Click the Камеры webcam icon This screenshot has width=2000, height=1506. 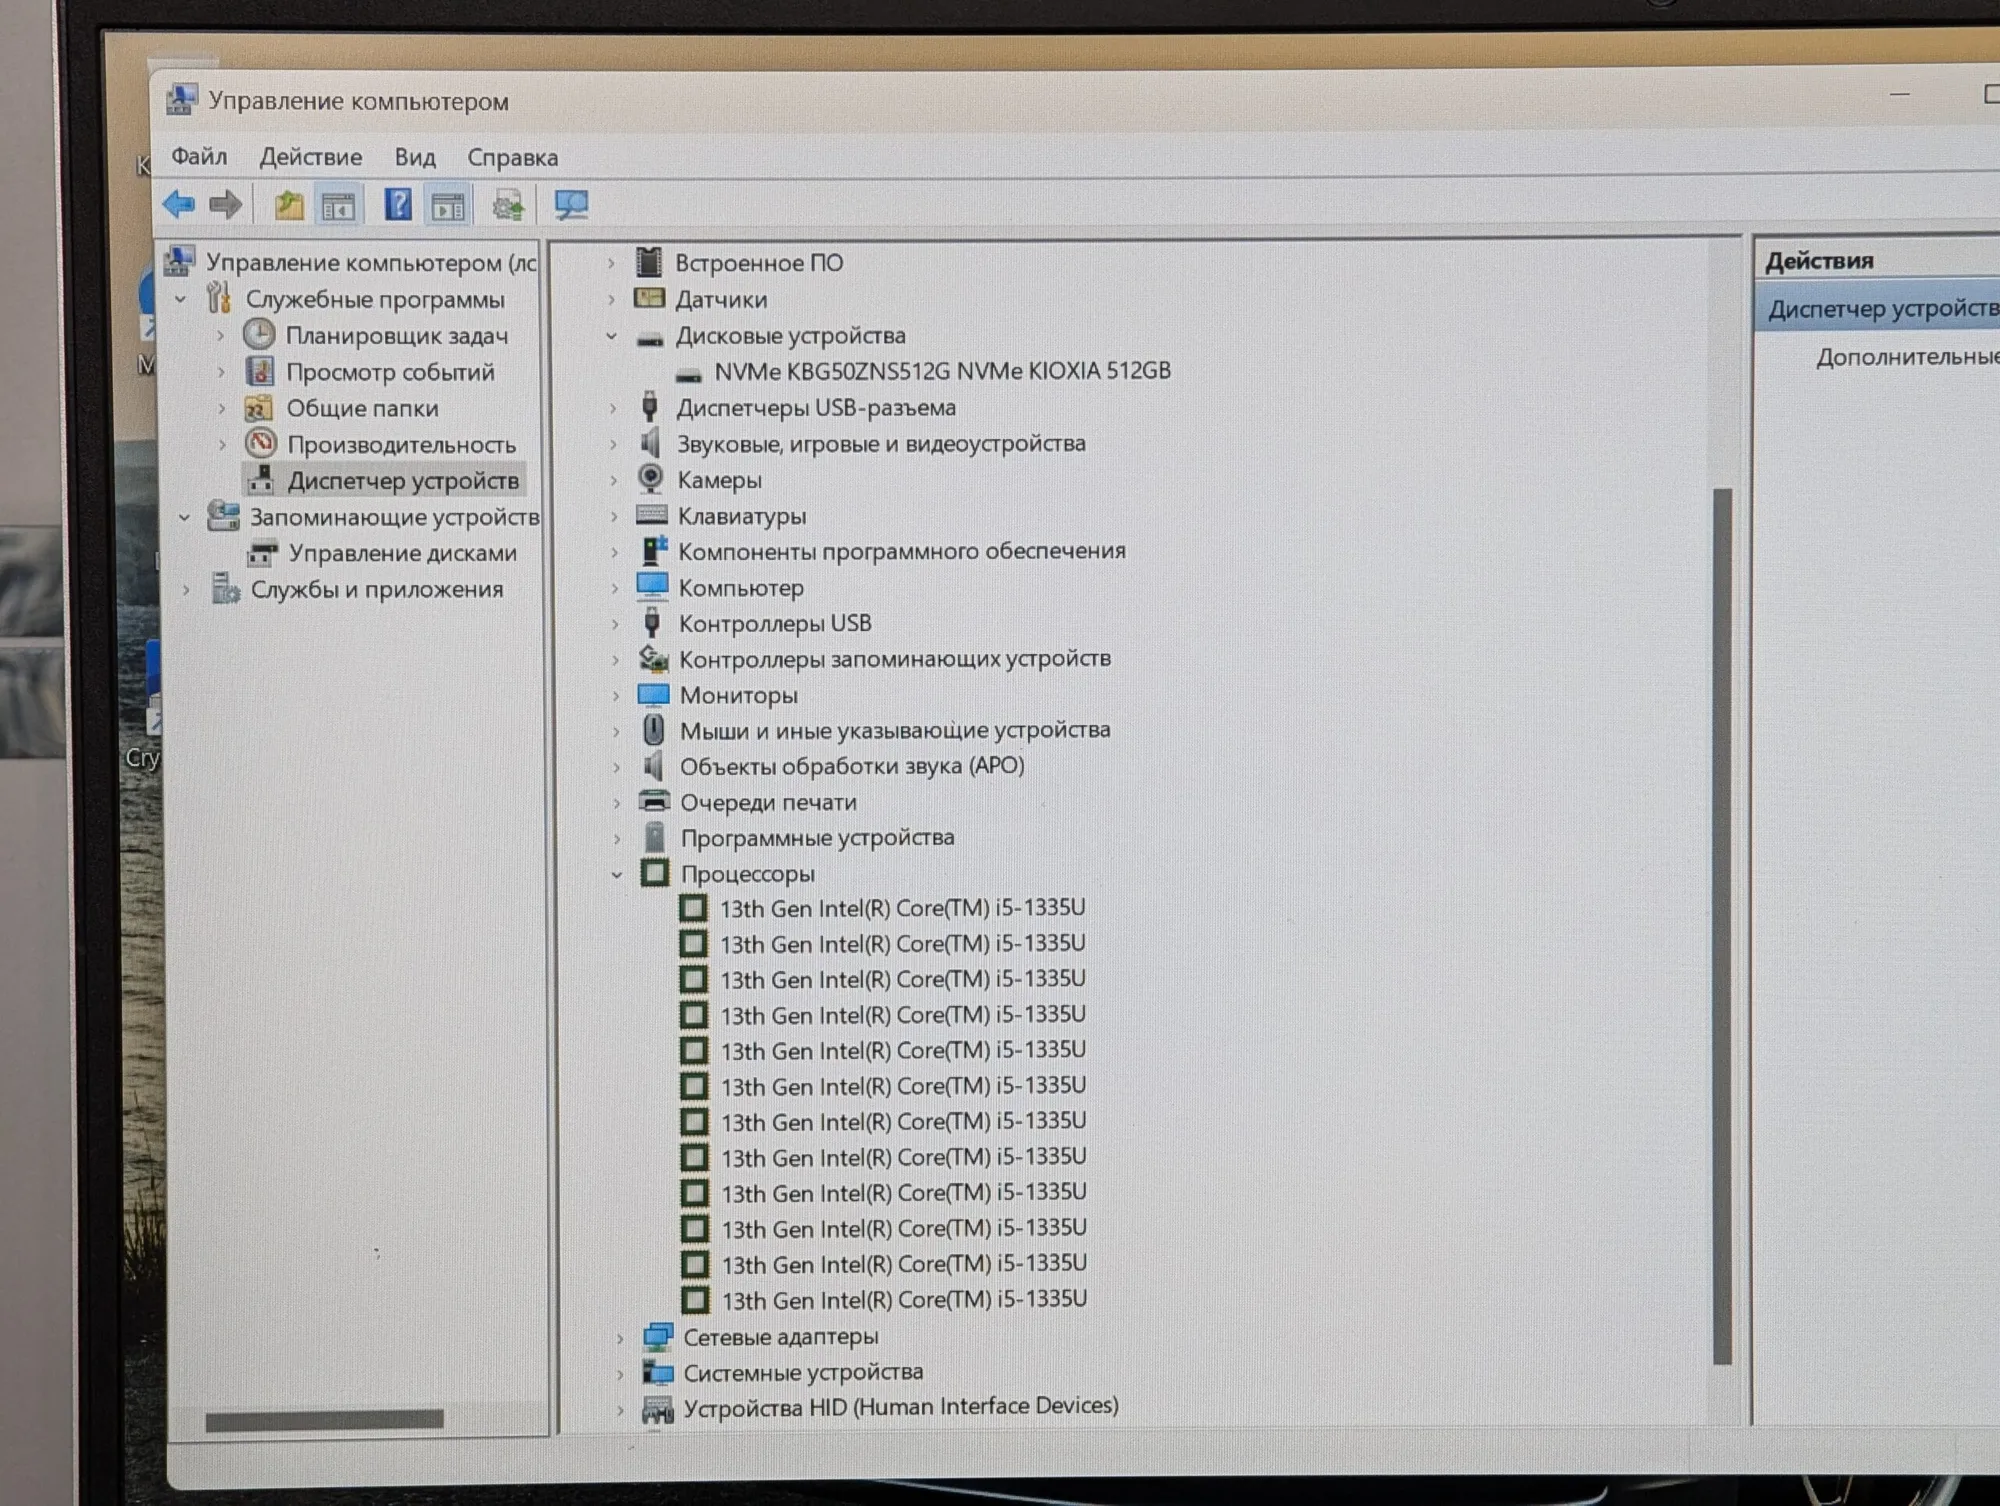tap(650, 479)
